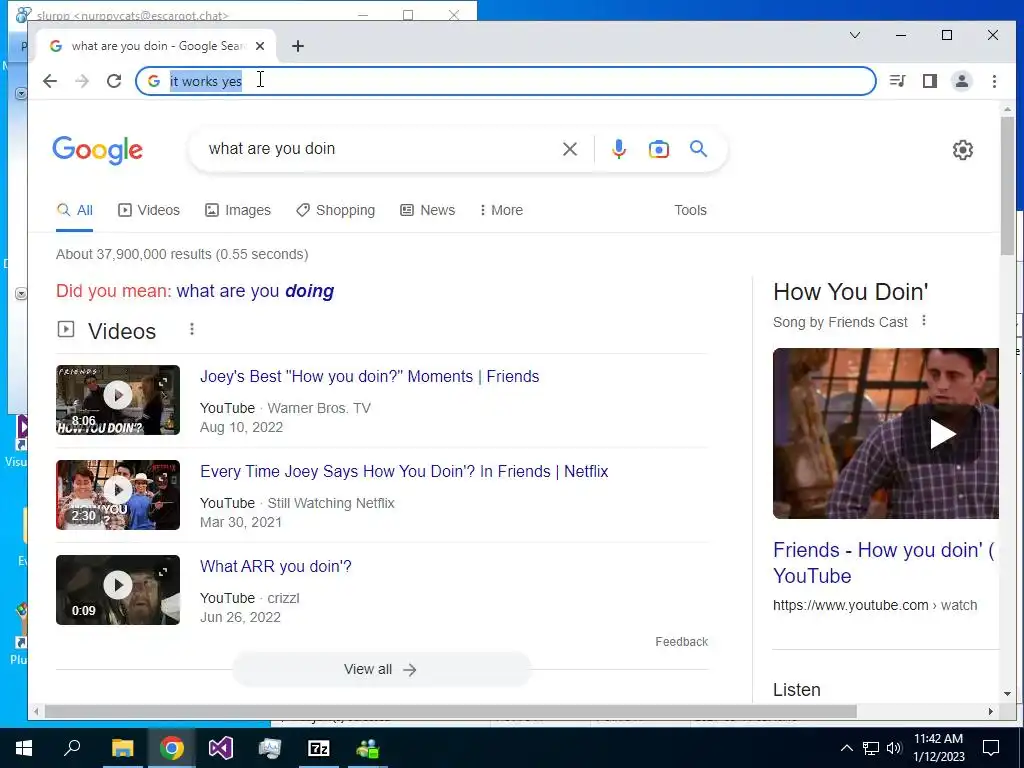Open File Explorer from taskbar

(x=122, y=748)
